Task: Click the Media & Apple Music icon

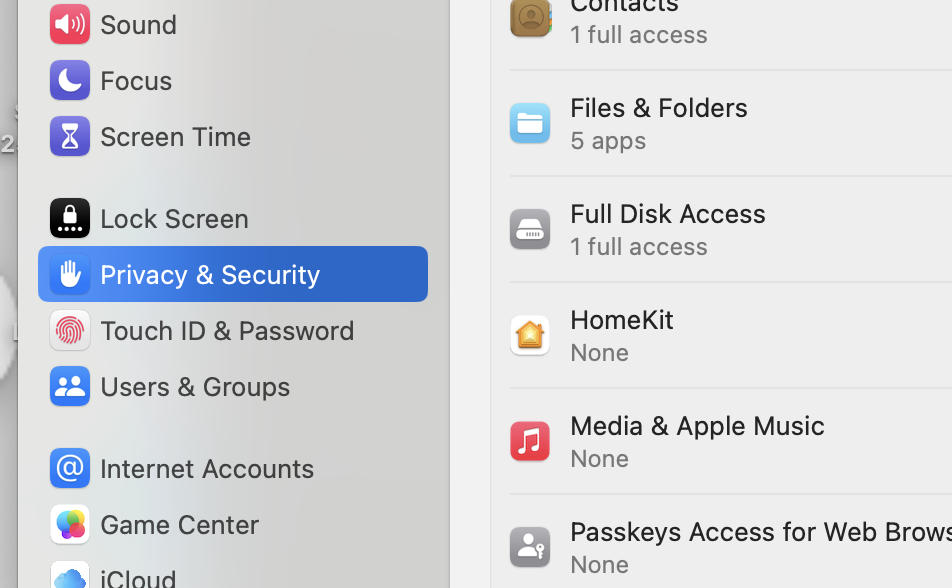Action: (530, 441)
